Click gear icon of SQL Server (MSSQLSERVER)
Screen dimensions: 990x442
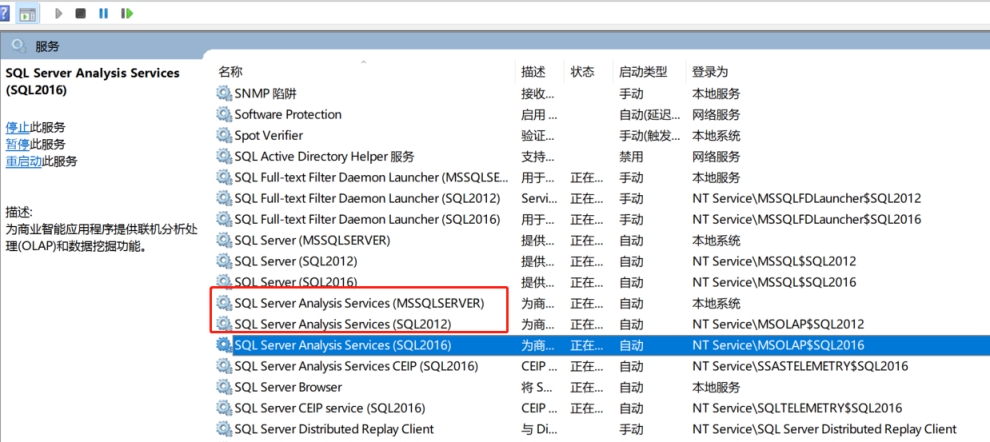224,240
